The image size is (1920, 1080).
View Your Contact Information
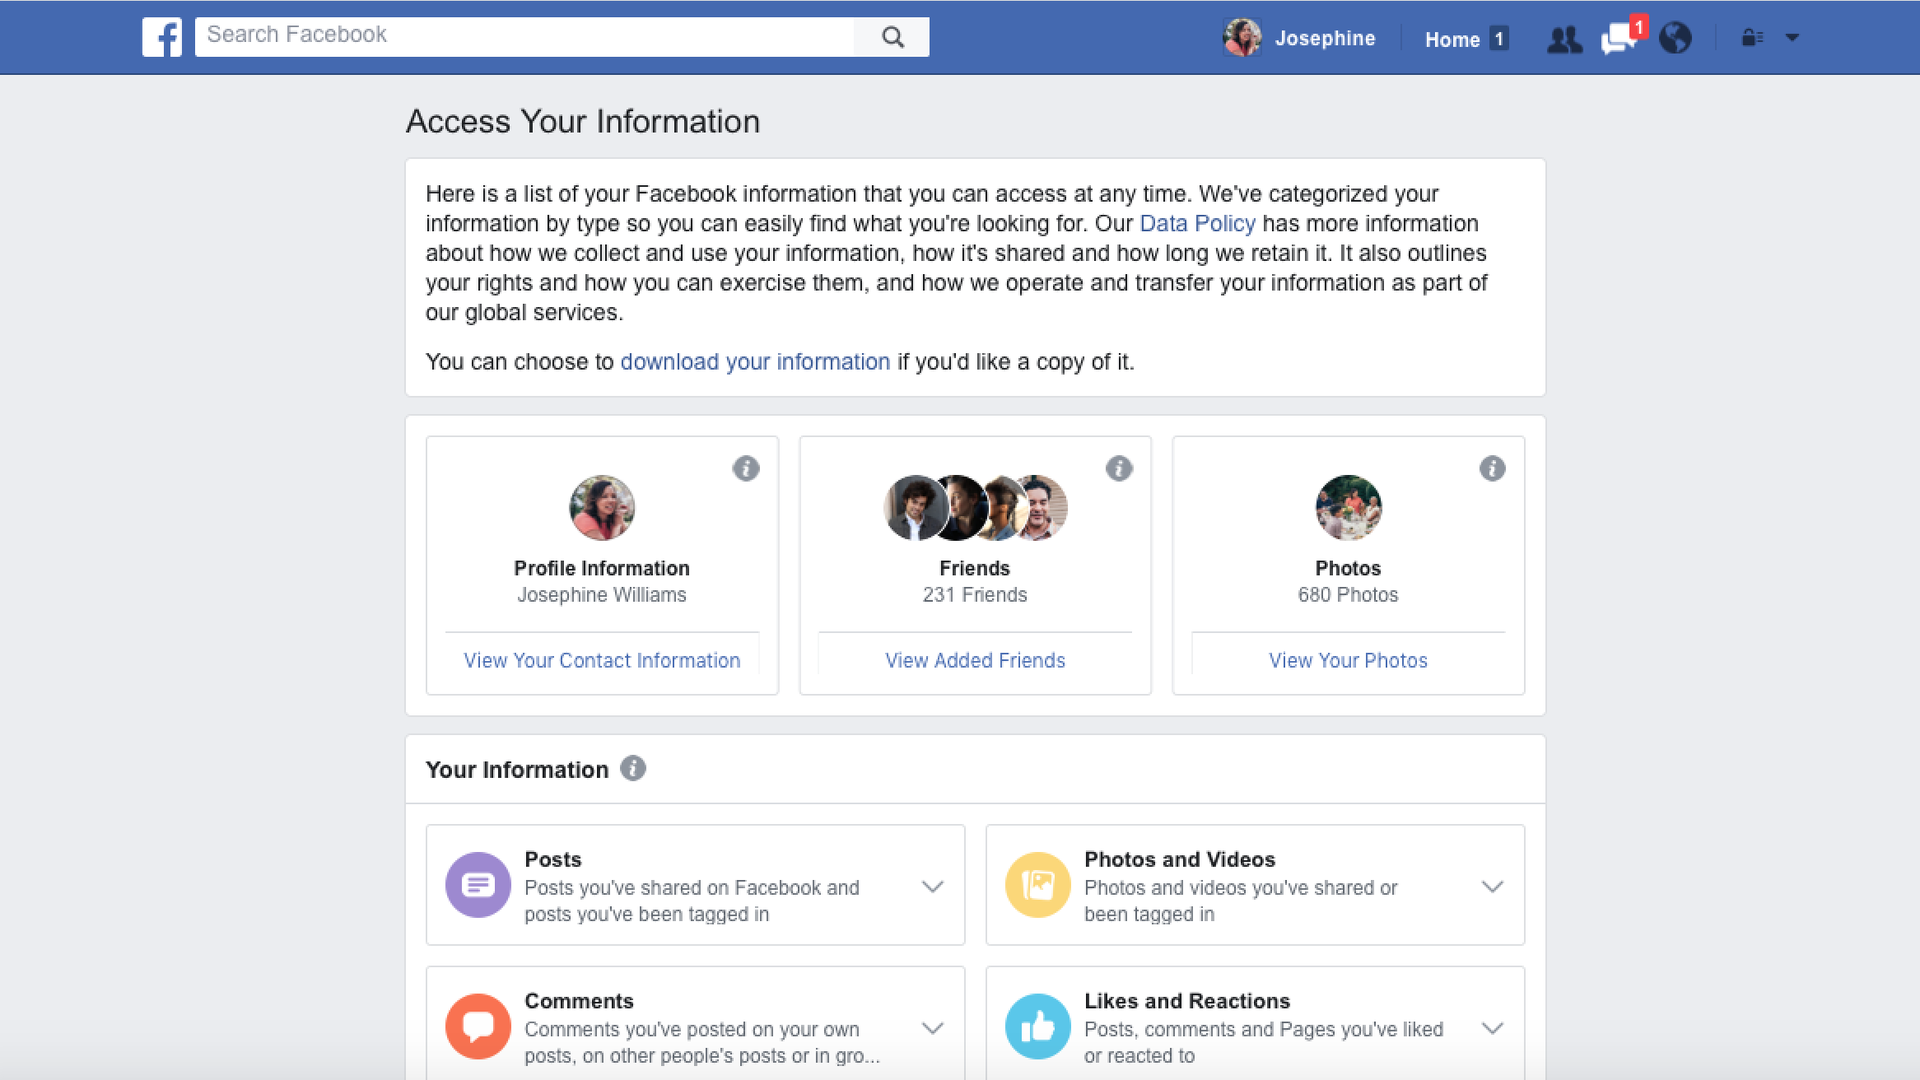[x=601, y=660]
